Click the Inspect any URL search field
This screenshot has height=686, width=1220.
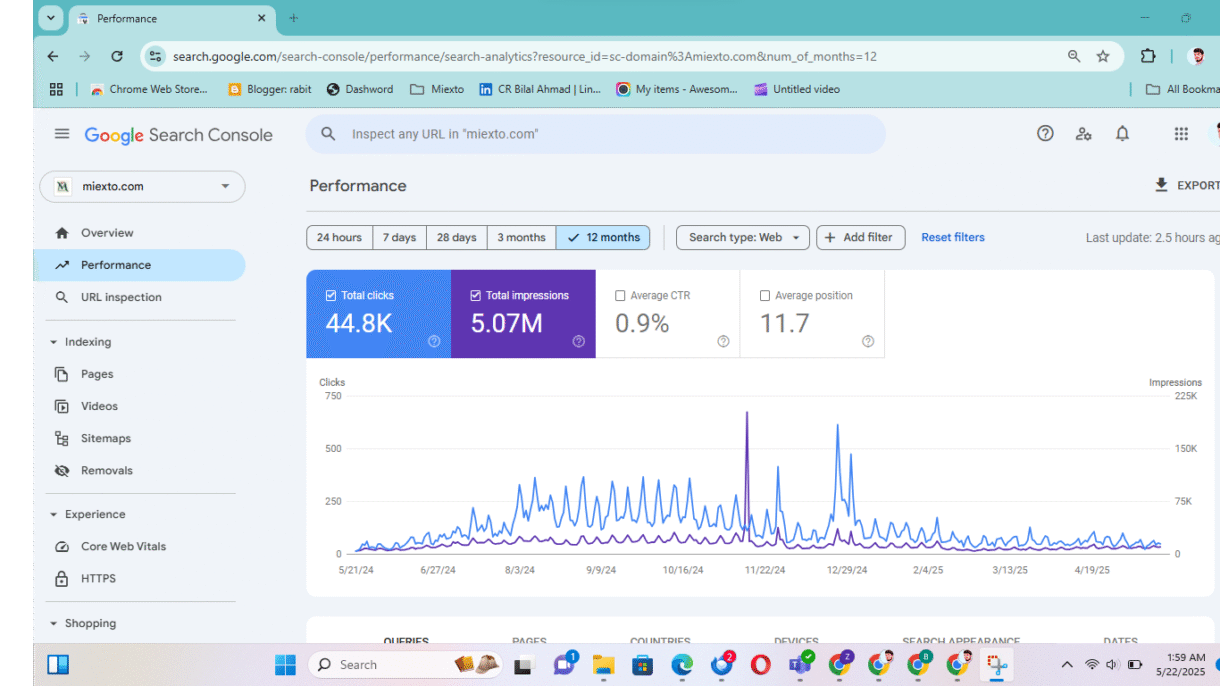pos(596,134)
